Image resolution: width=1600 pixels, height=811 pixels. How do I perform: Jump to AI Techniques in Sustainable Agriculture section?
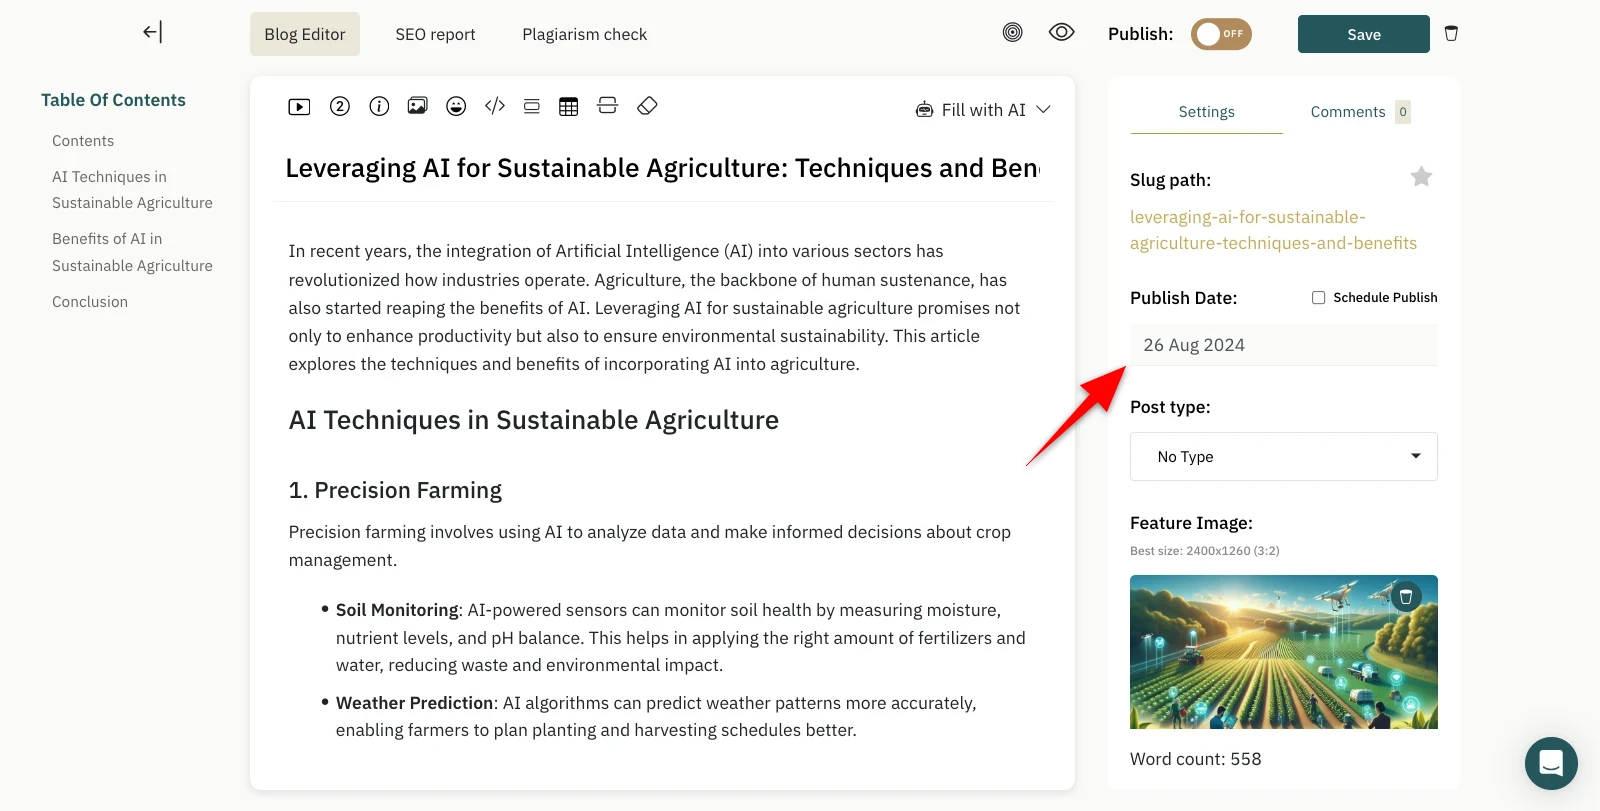(132, 190)
